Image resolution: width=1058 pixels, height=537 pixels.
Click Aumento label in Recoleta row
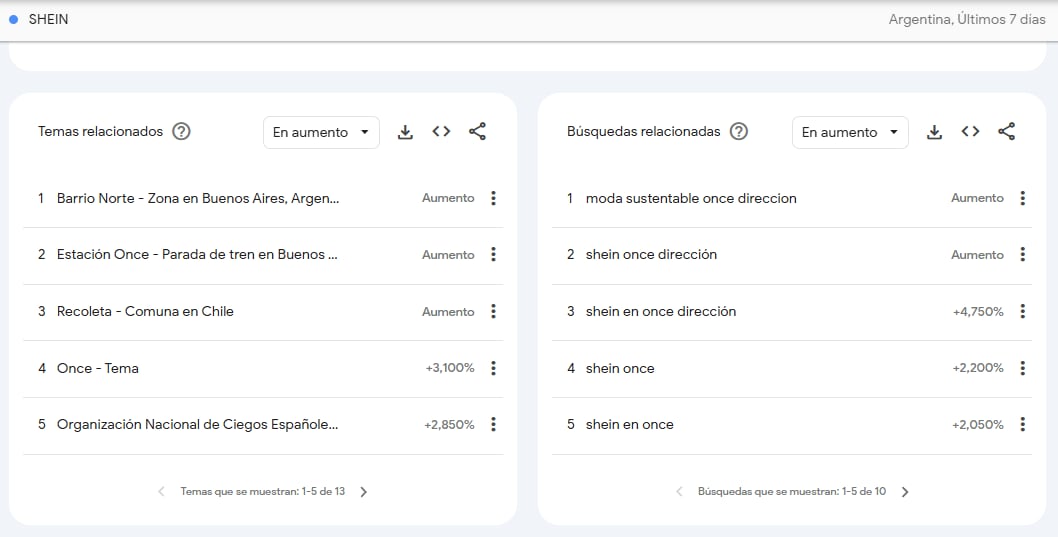pyautogui.click(x=449, y=312)
